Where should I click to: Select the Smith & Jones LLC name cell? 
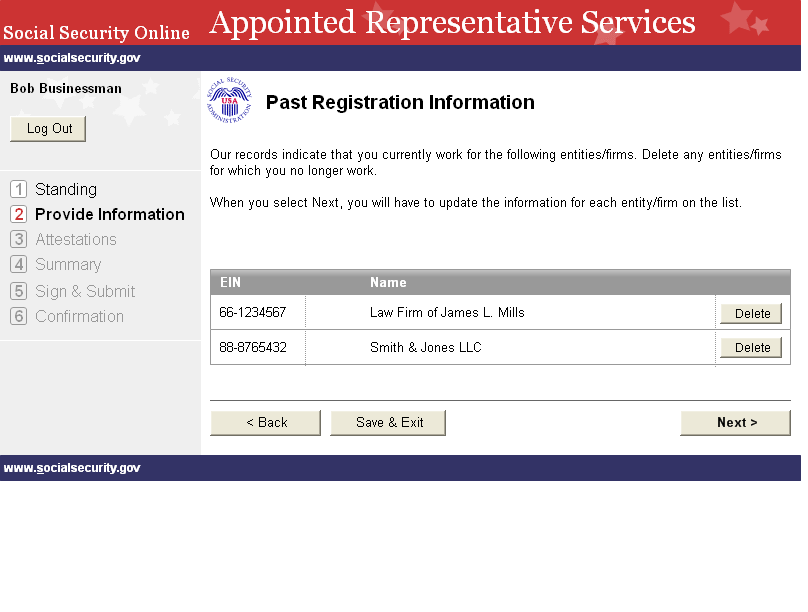point(425,348)
